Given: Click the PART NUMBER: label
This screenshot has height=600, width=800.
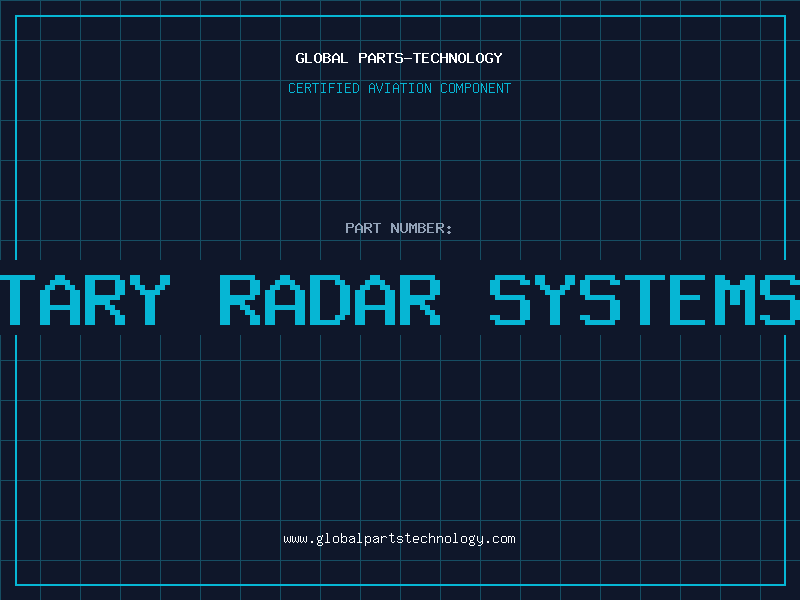Looking at the screenshot, I should (x=399, y=228).
